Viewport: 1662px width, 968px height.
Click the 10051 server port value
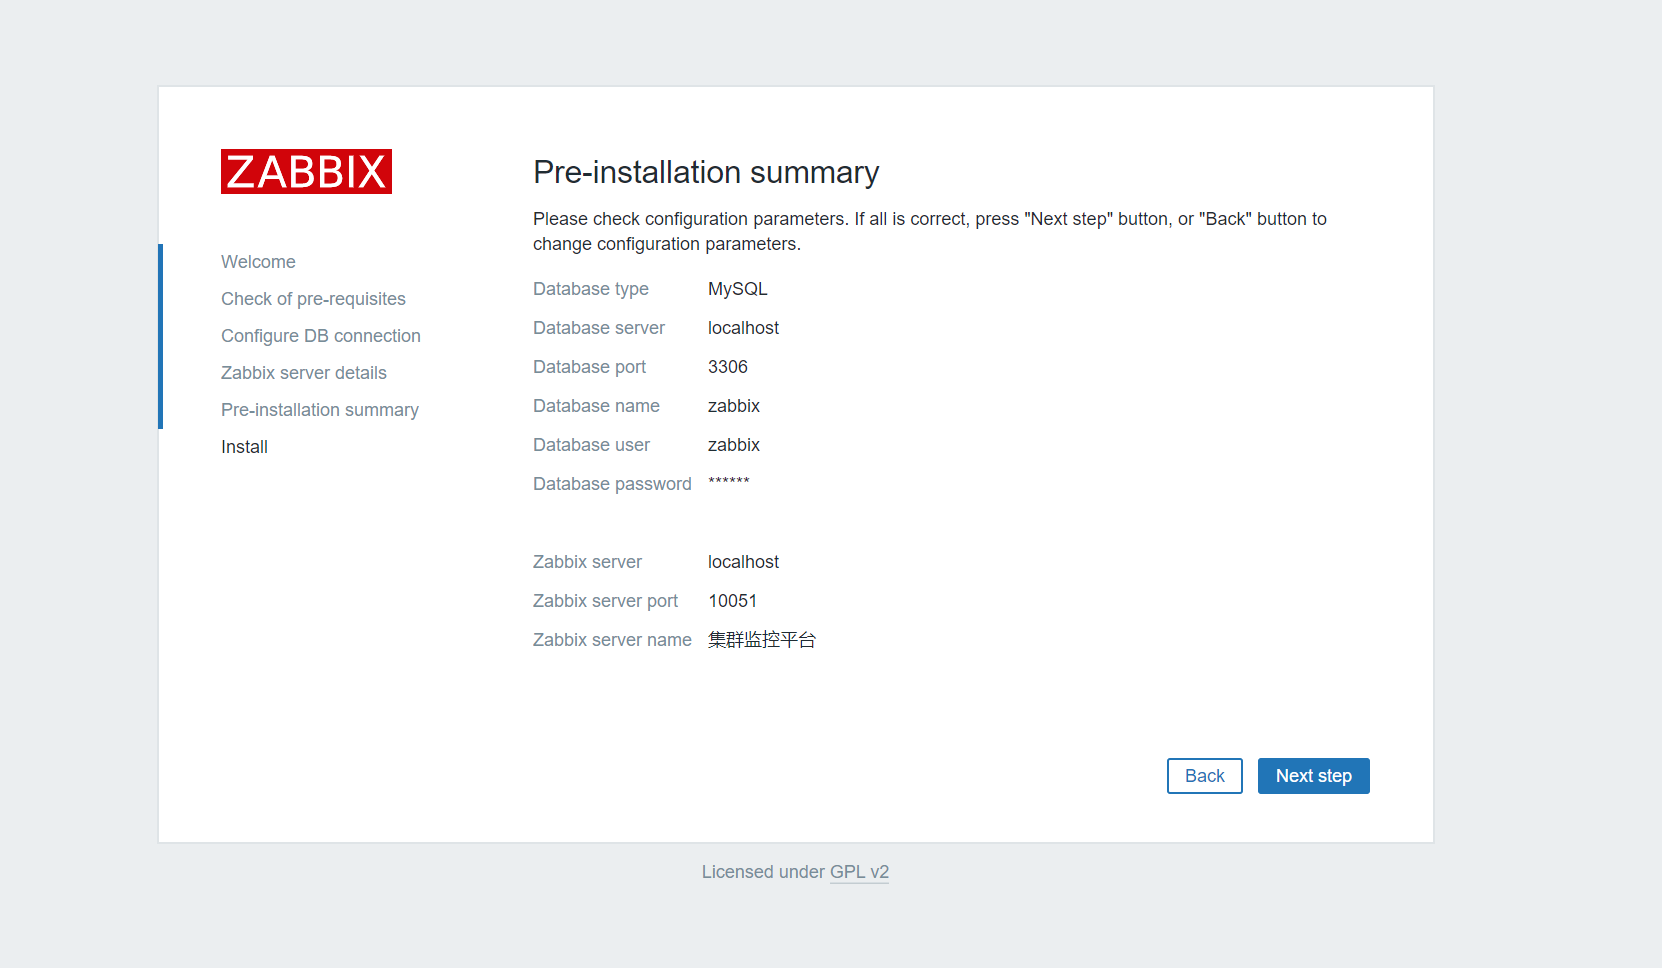point(733,601)
